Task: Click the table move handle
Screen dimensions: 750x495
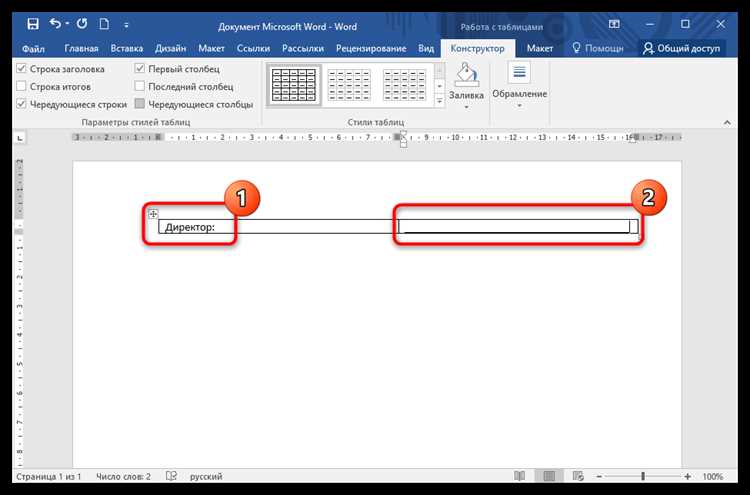Action: (153, 214)
